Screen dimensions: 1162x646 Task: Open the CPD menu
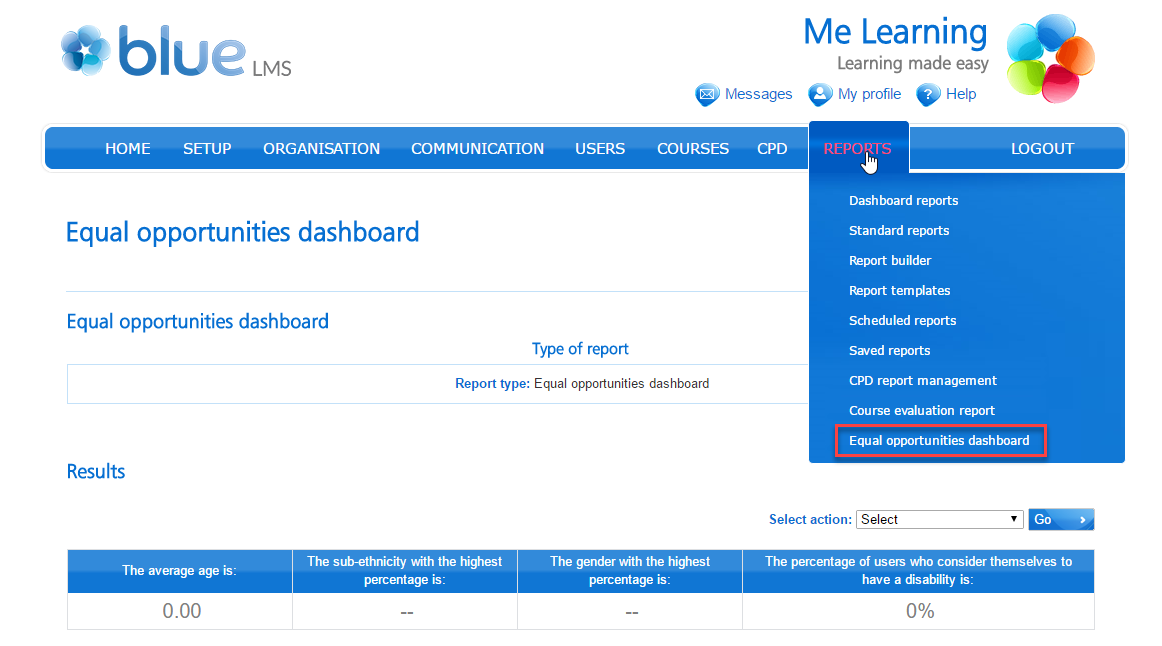tap(772, 149)
